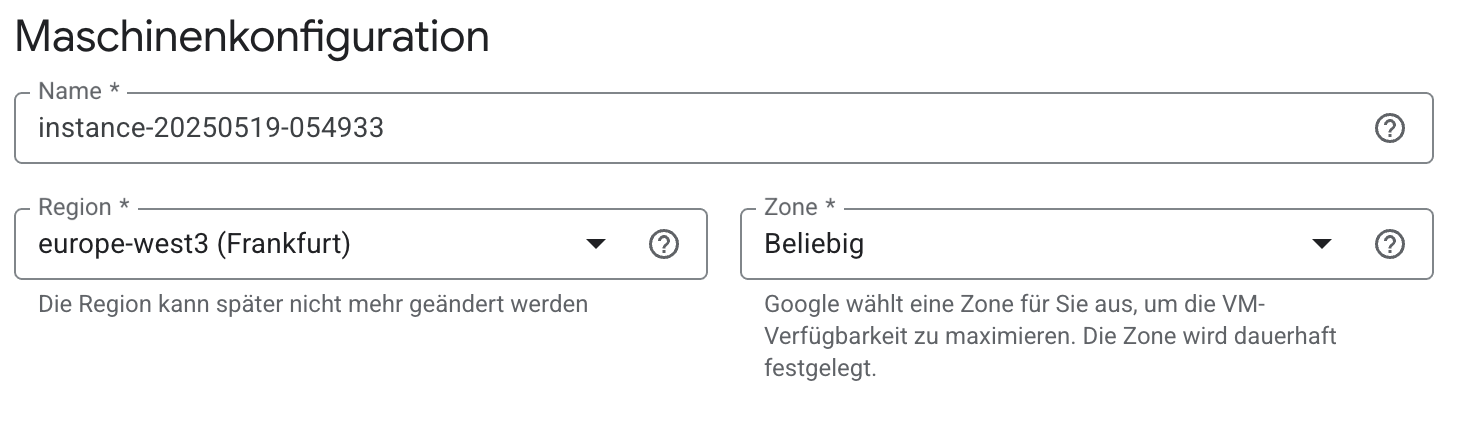This screenshot has width=1470, height=438.
Task: Click the "Region *" field label
Action: [84, 208]
